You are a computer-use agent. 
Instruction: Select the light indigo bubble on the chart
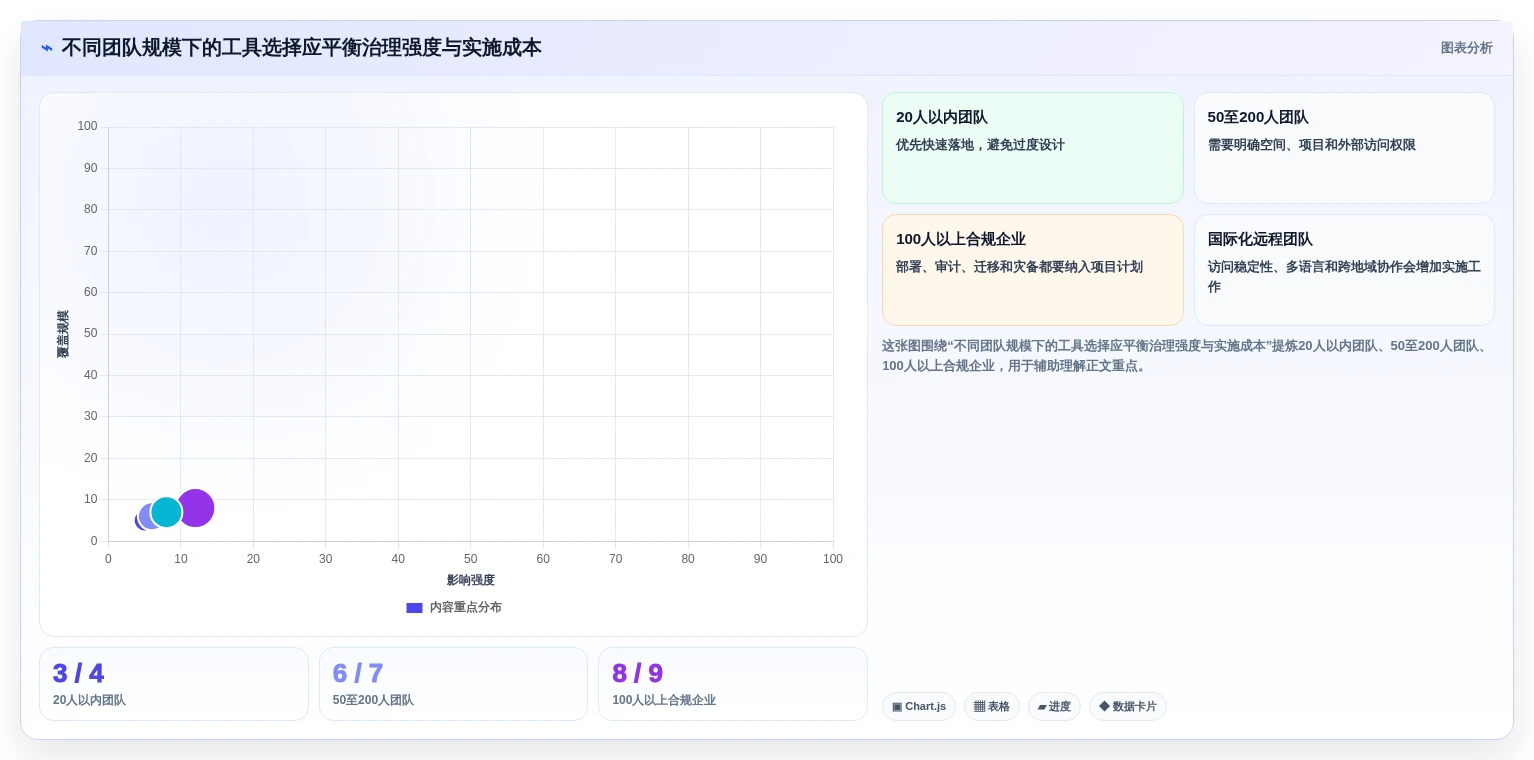[x=146, y=517]
